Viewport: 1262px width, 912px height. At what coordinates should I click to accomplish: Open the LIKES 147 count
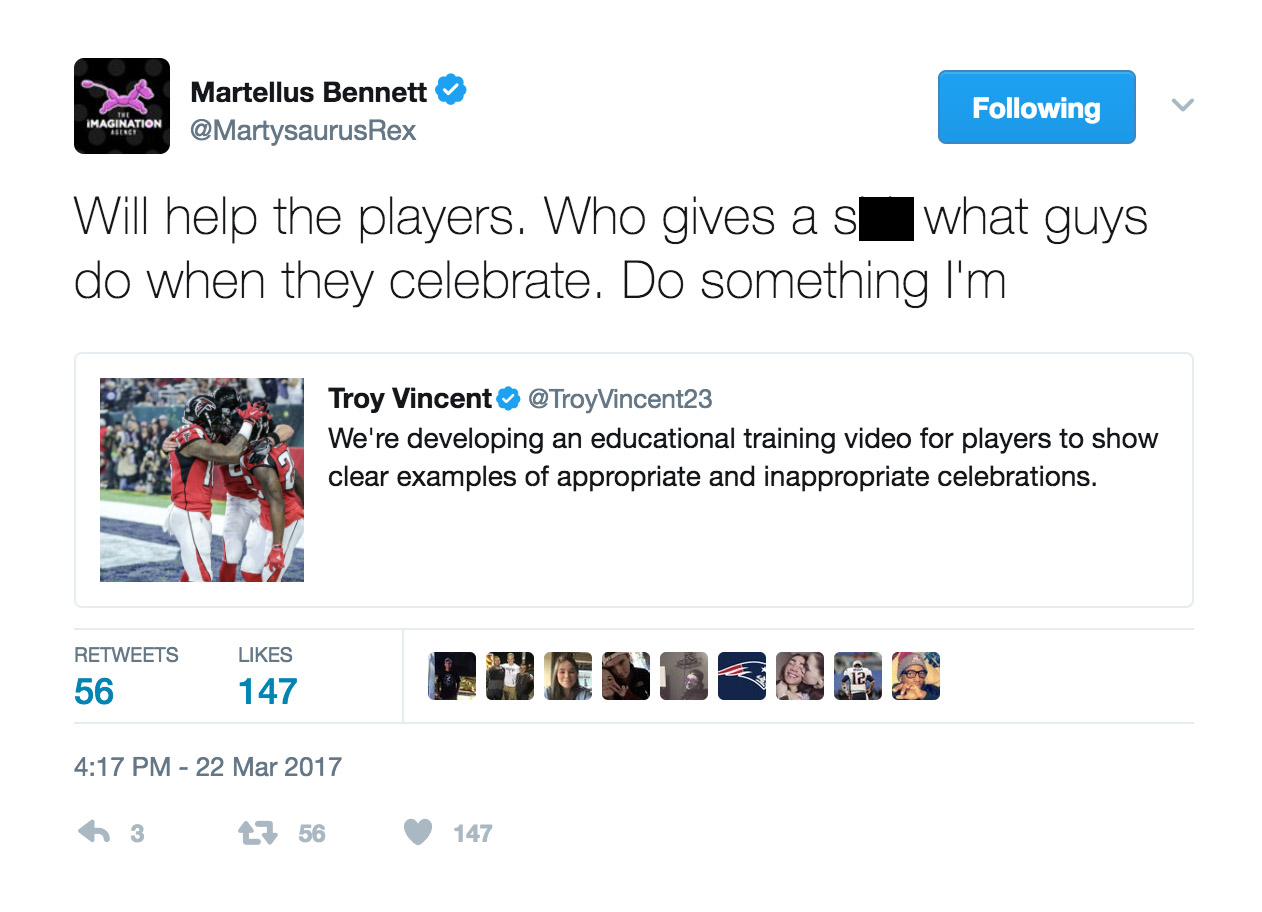tap(268, 676)
